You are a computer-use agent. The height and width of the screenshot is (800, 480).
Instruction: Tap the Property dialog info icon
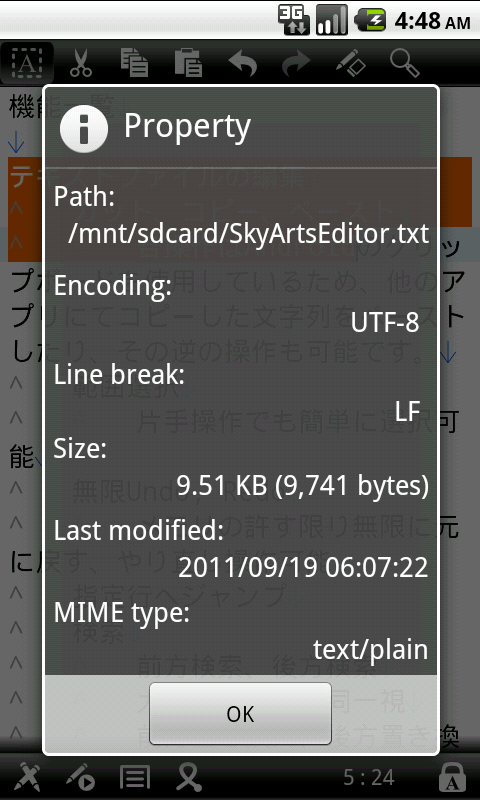click(x=84, y=128)
